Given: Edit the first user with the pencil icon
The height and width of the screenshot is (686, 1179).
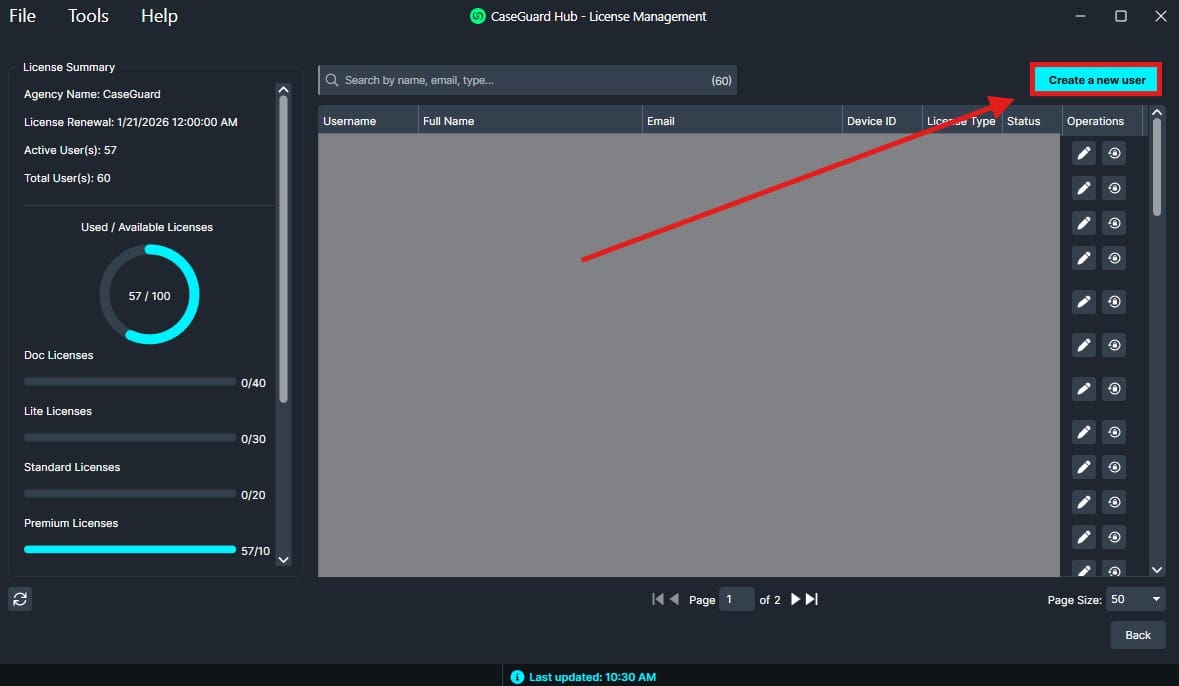Looking at the screenshot, I should click(1083, 152).
